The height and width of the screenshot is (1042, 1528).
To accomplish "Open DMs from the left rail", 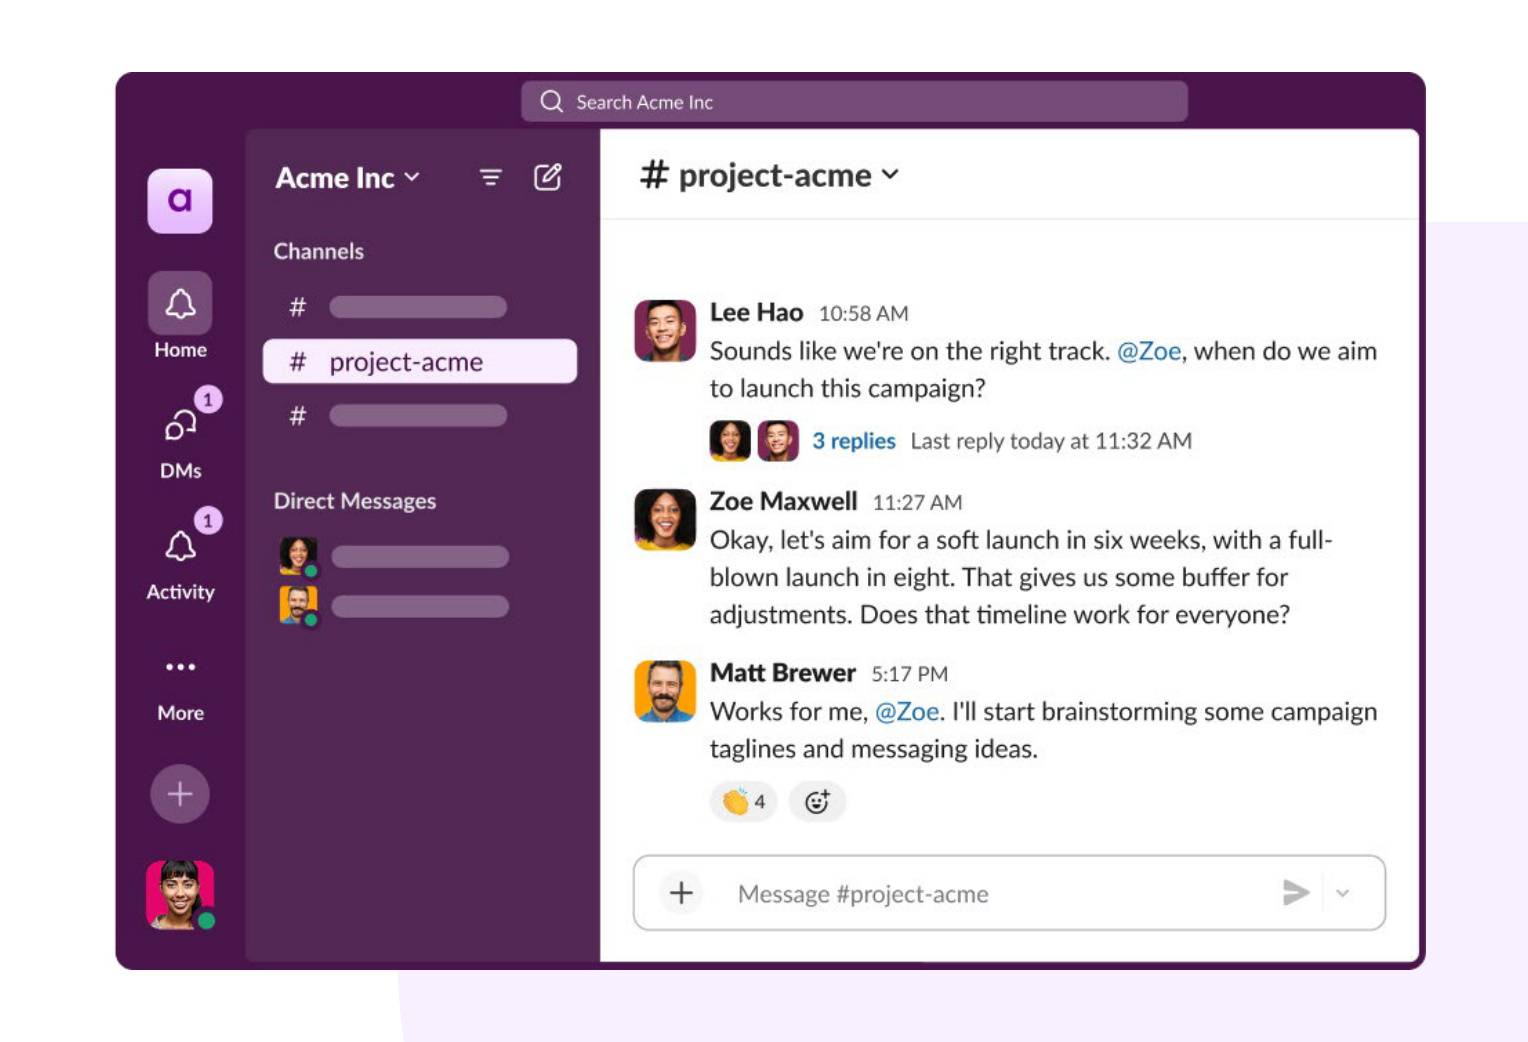I will click(180, 424).
